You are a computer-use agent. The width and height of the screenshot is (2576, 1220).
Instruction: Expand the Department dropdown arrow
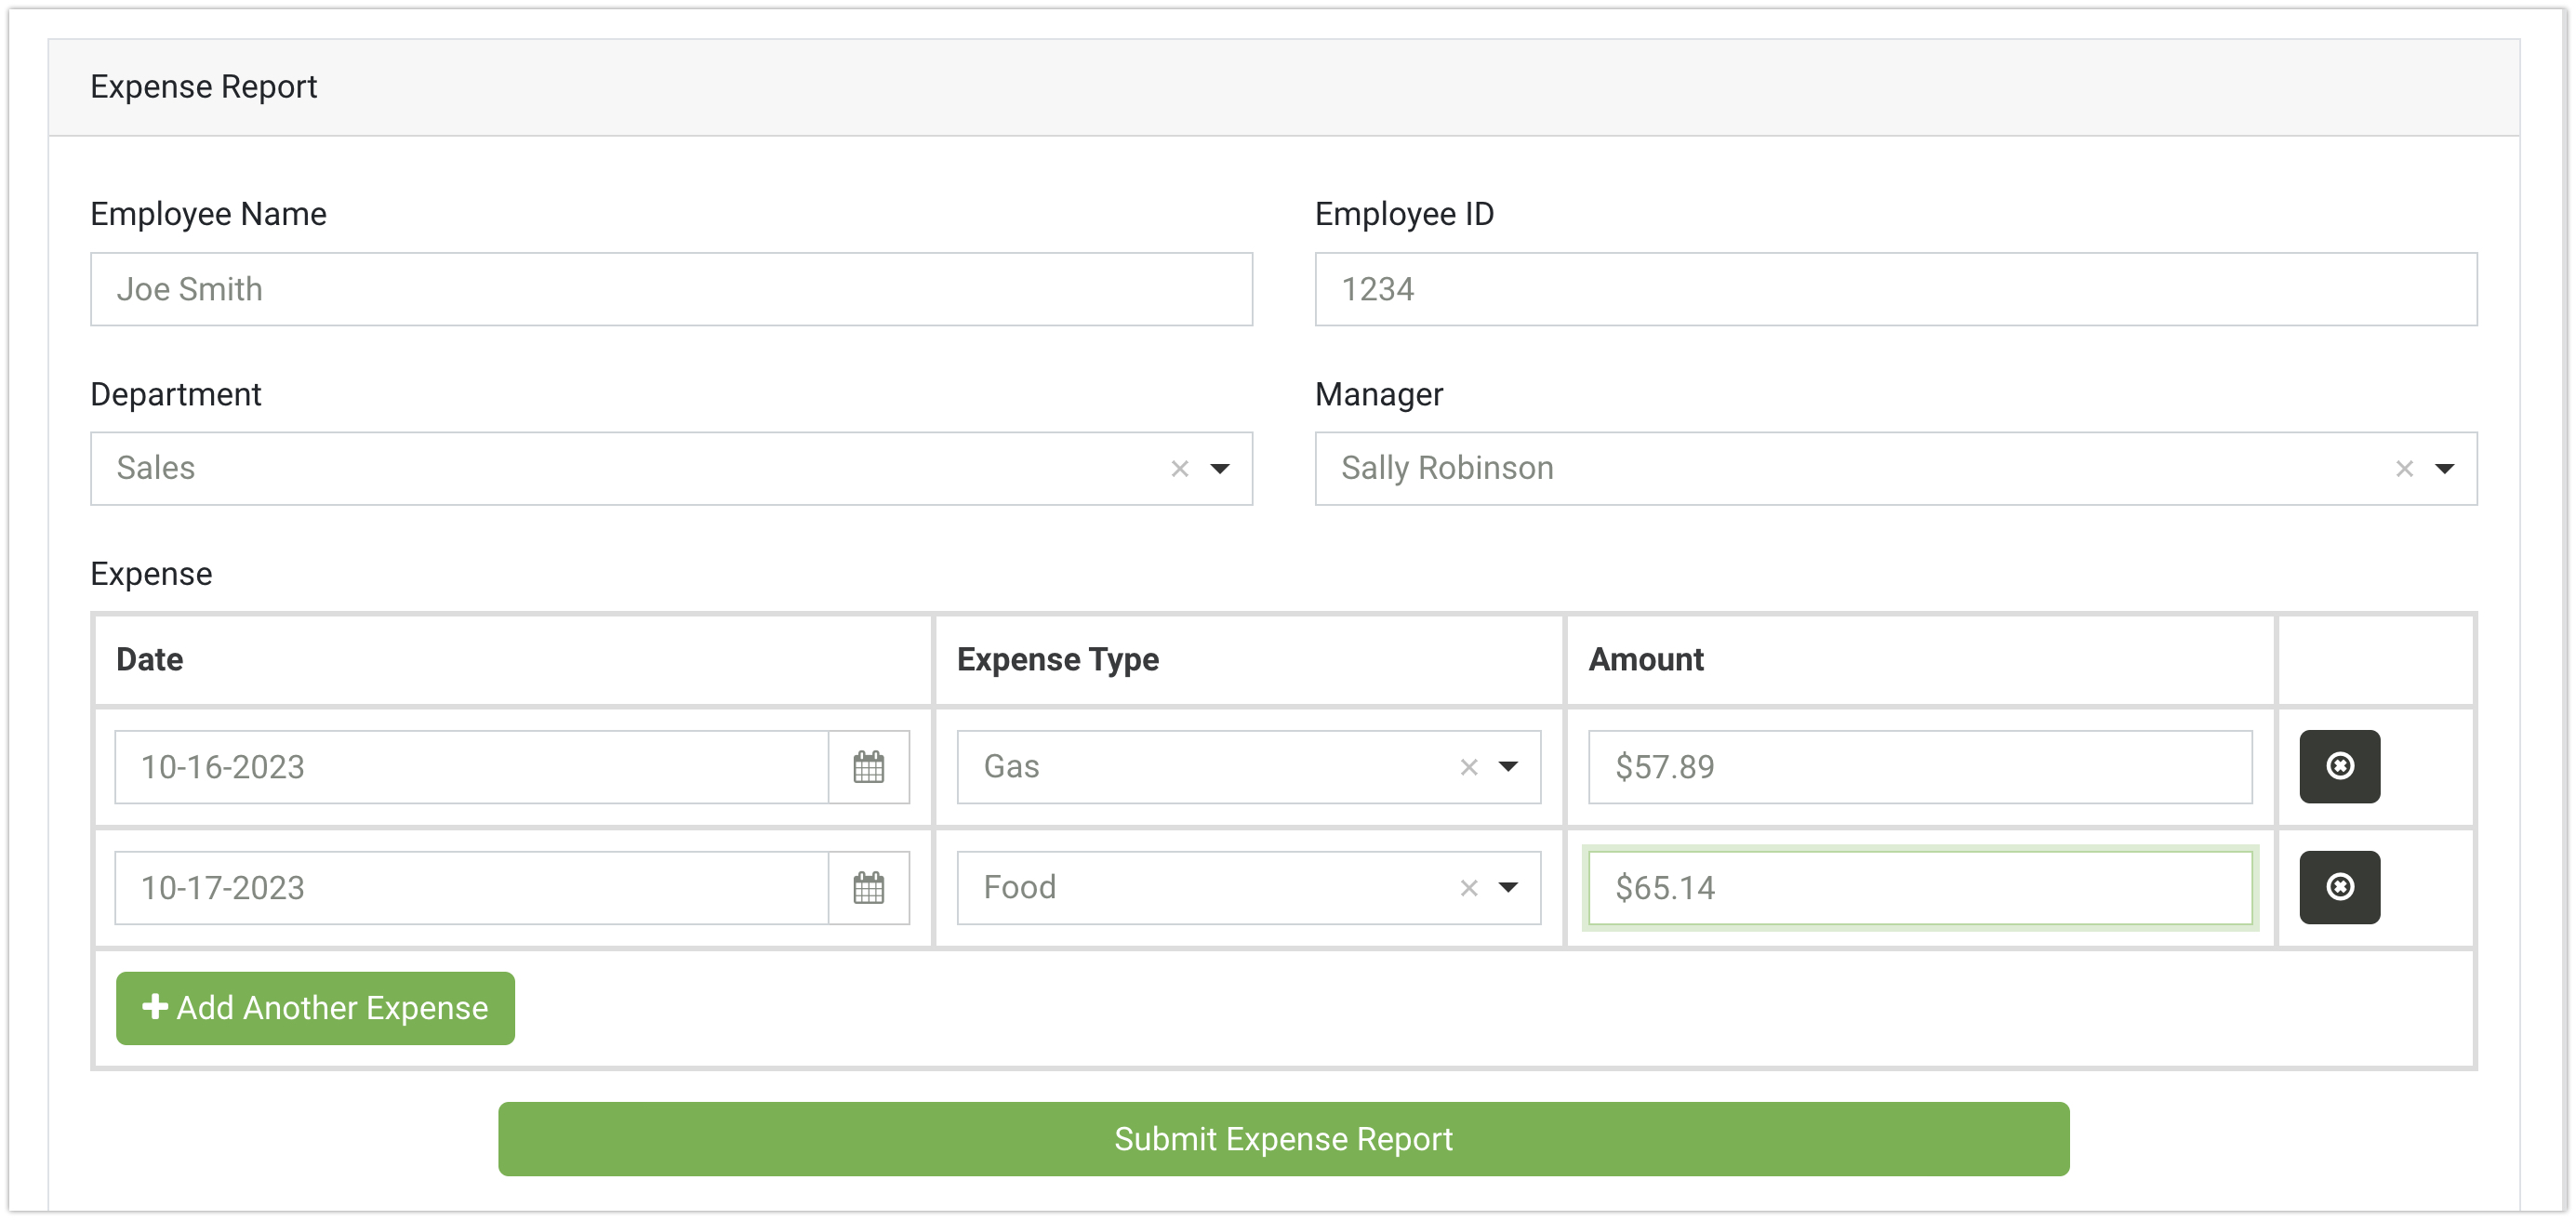point(1220,469)
